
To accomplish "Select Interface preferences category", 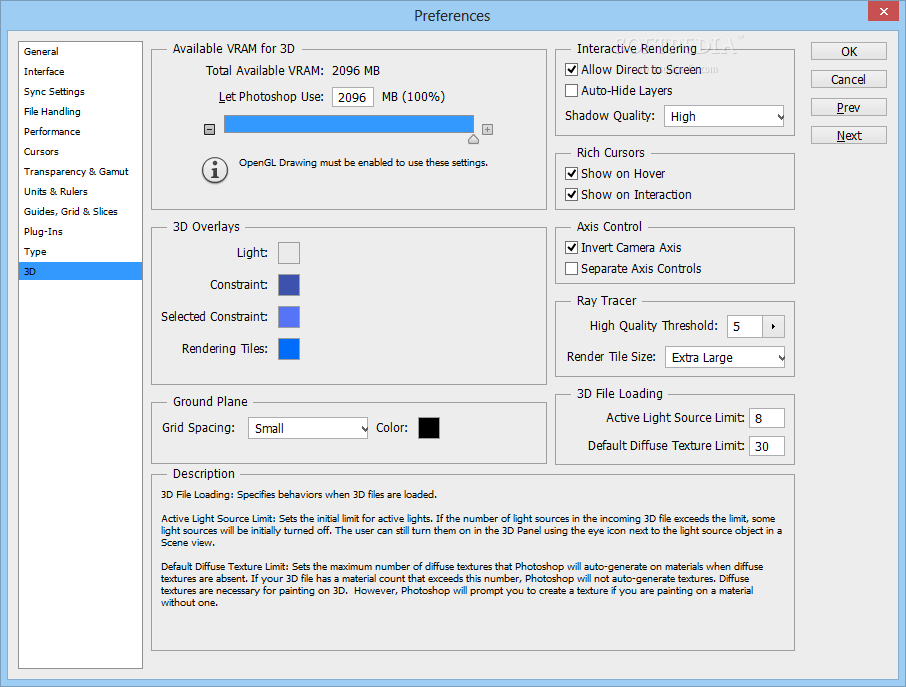I will click(80, 72).
